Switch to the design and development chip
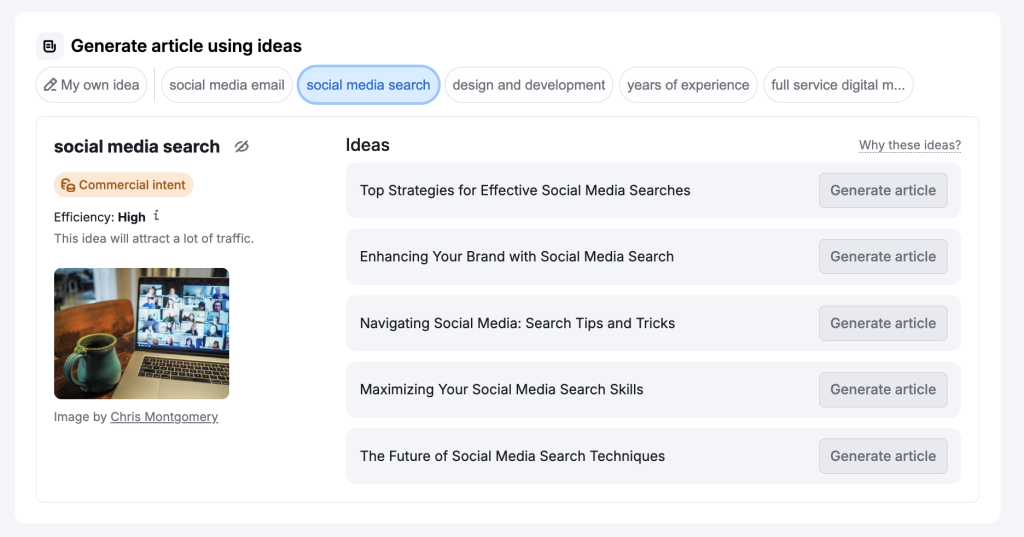The width and height of the screenshot is (1024, 537). [x=528, y=85]
